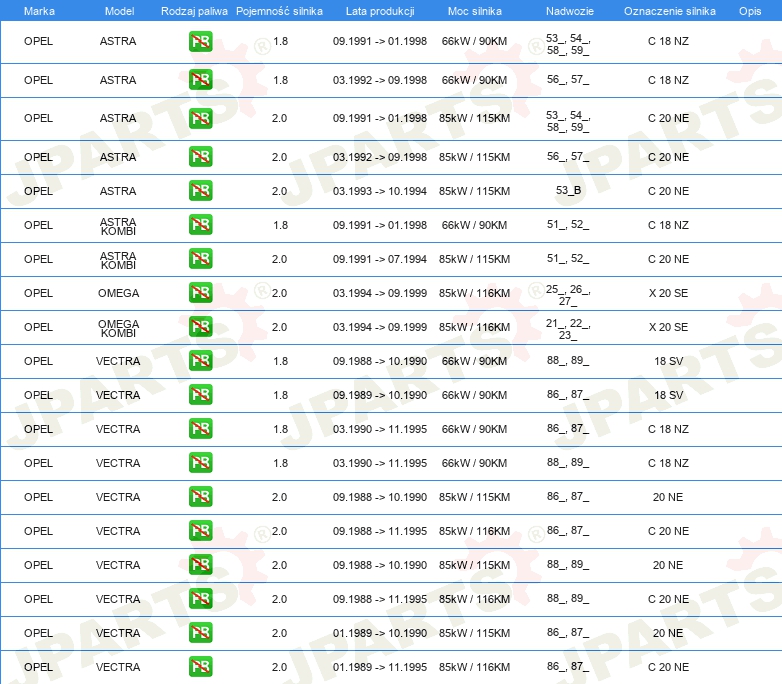Click fuel icon in Vectra C 18 NZ 88_, 89_ row

(200, 462)
